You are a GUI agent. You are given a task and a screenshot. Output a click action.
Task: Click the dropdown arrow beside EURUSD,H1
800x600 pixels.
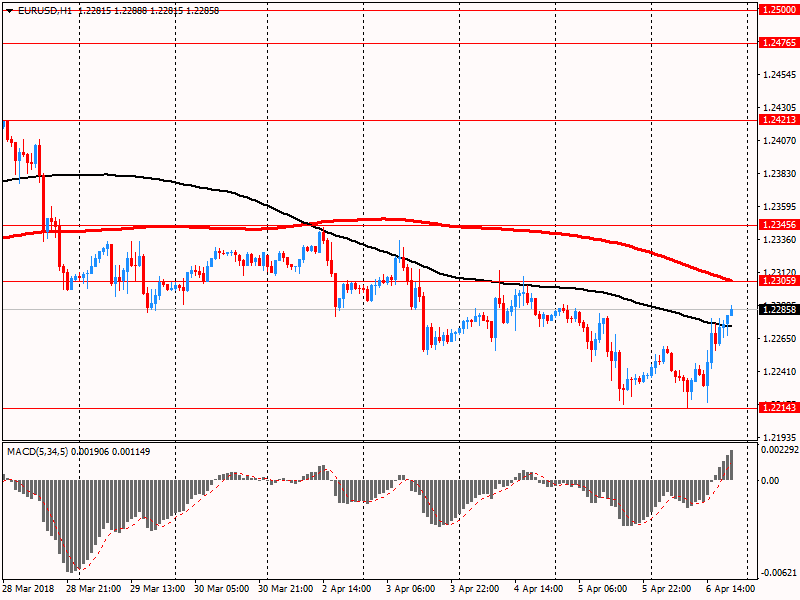click(10, 11)
